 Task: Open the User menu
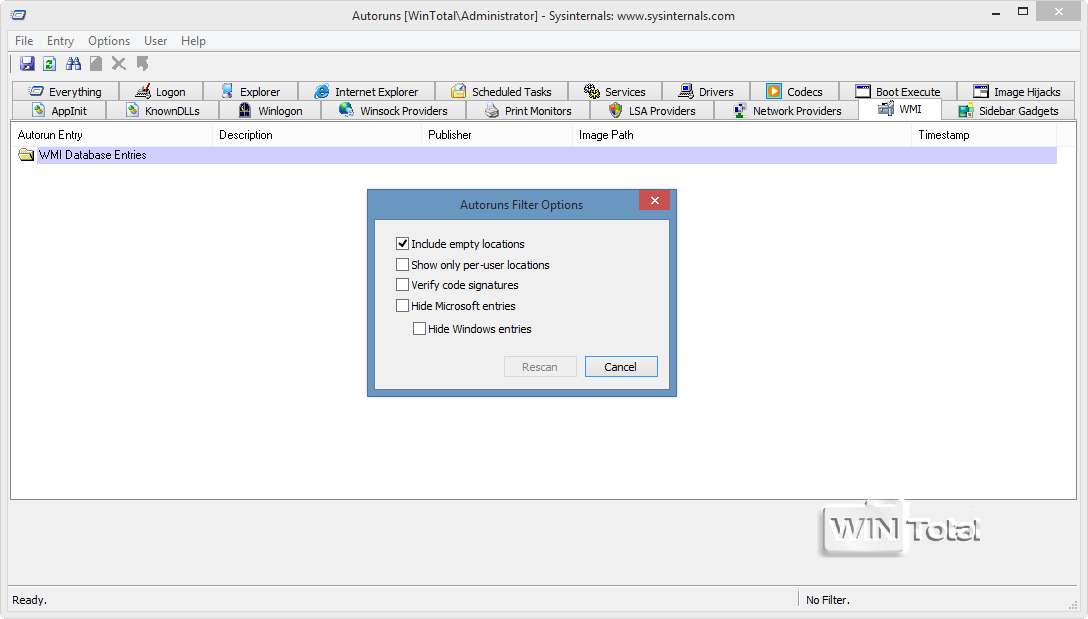pyautogui.click(x=155, y=41)
